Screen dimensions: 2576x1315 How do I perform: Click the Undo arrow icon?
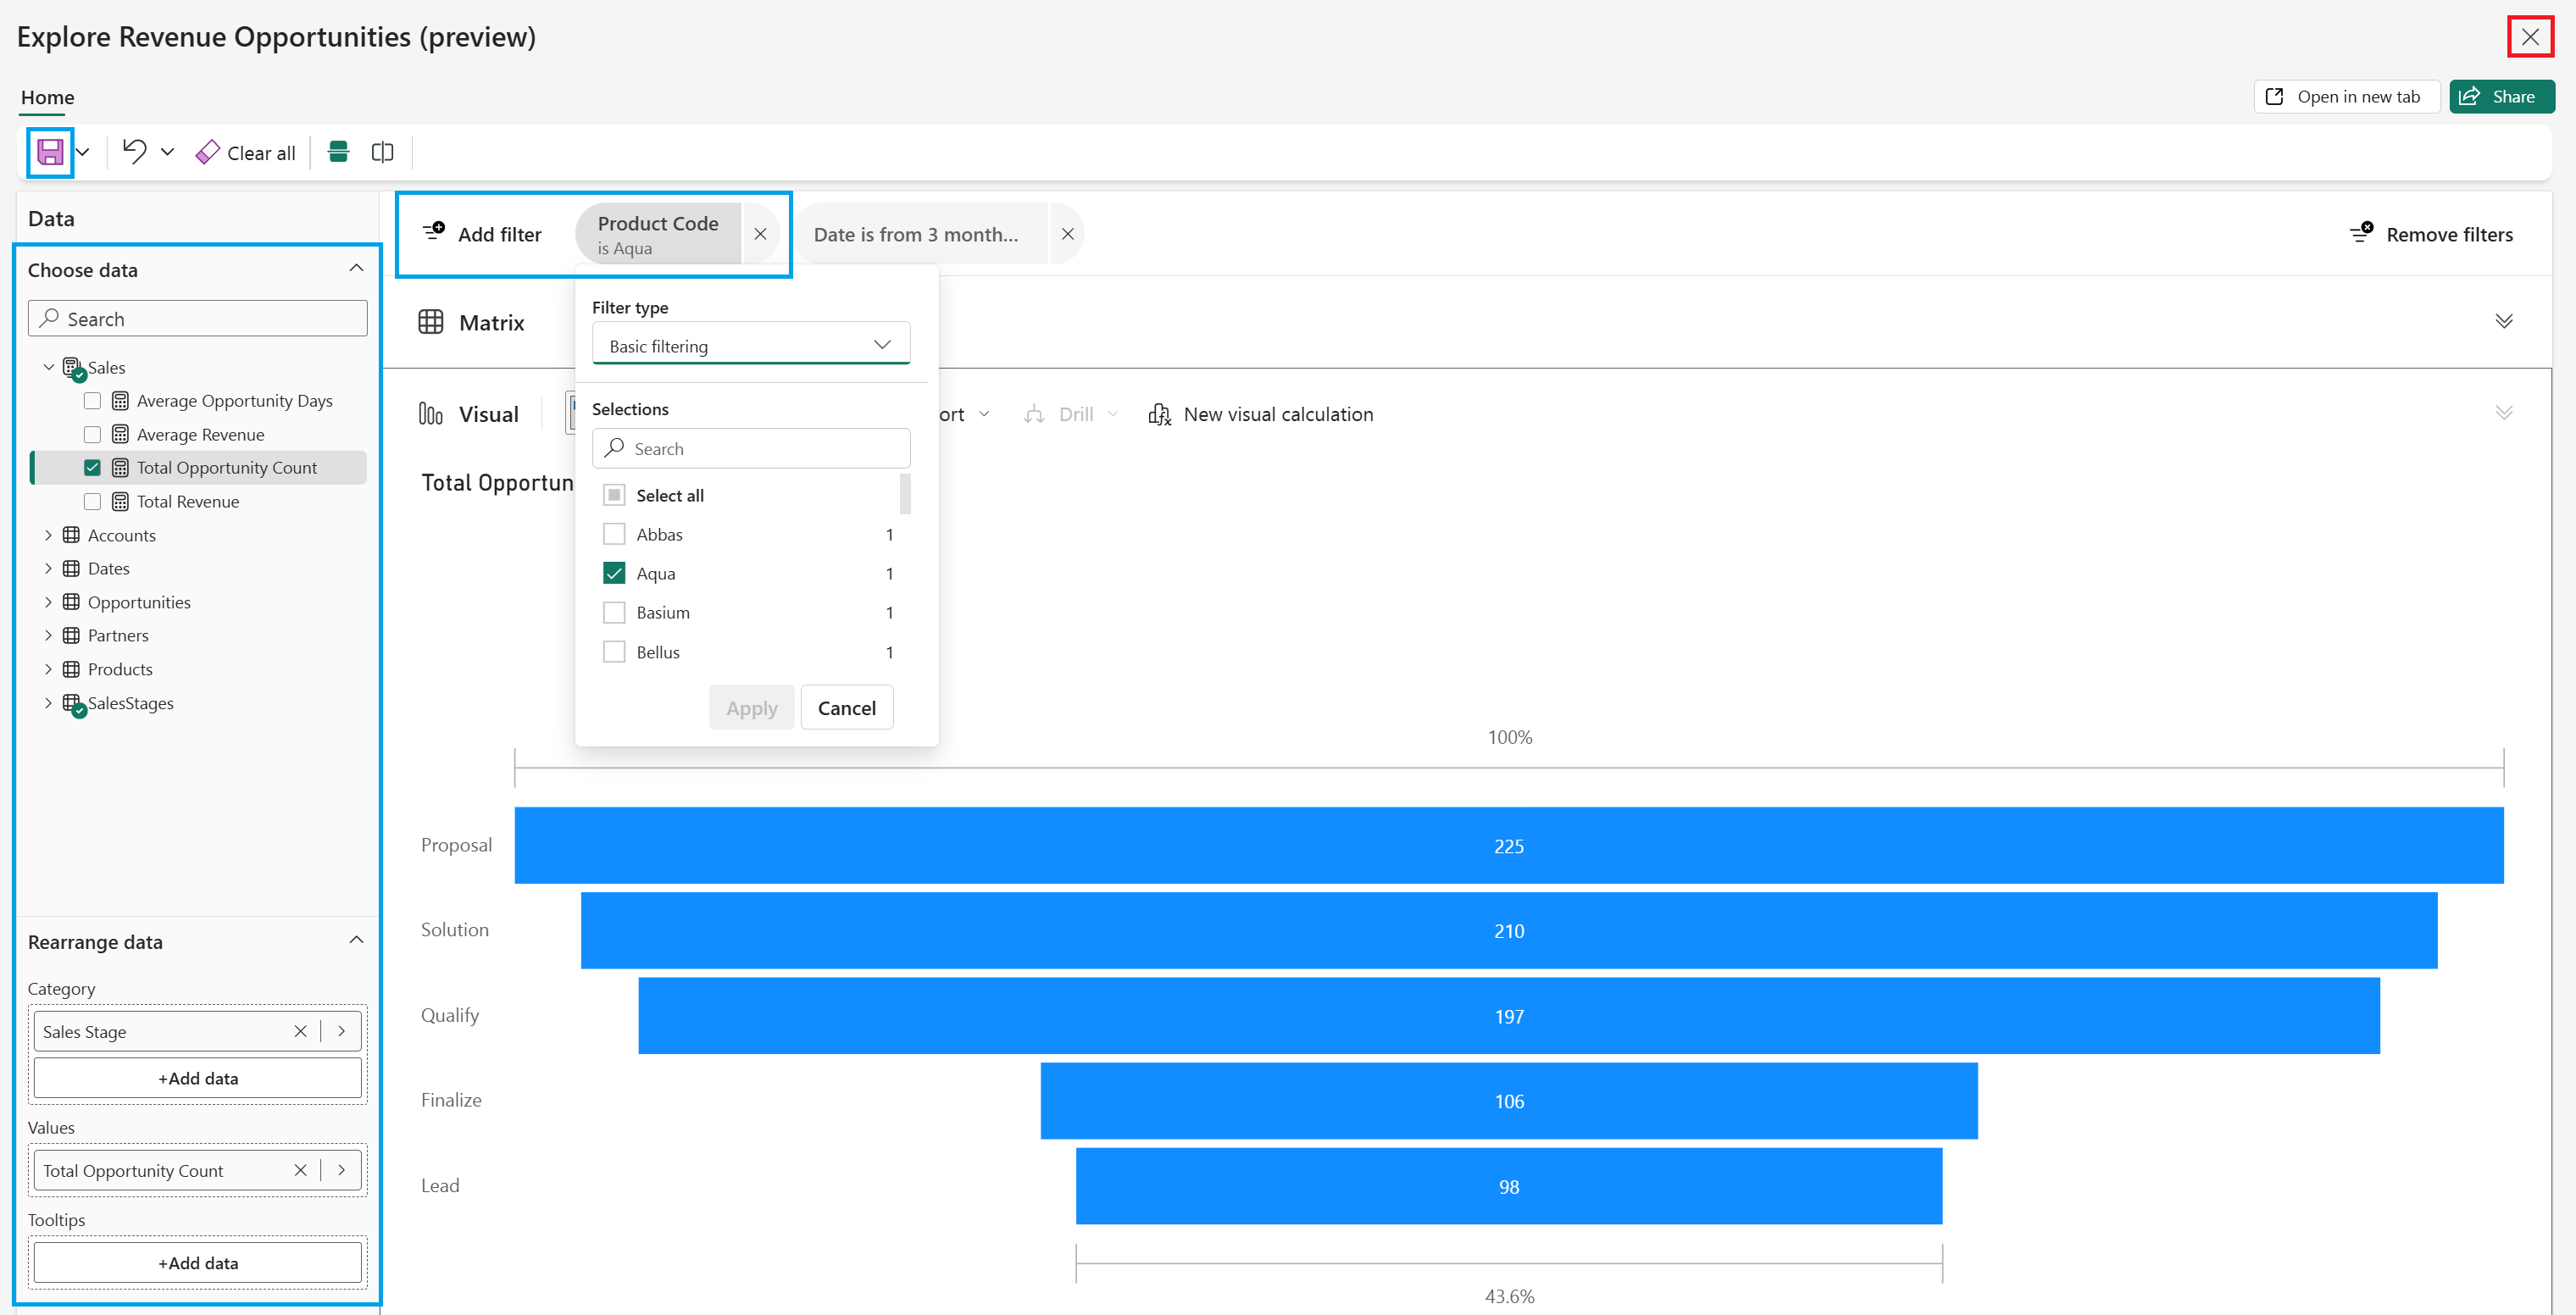click(134, 152)
